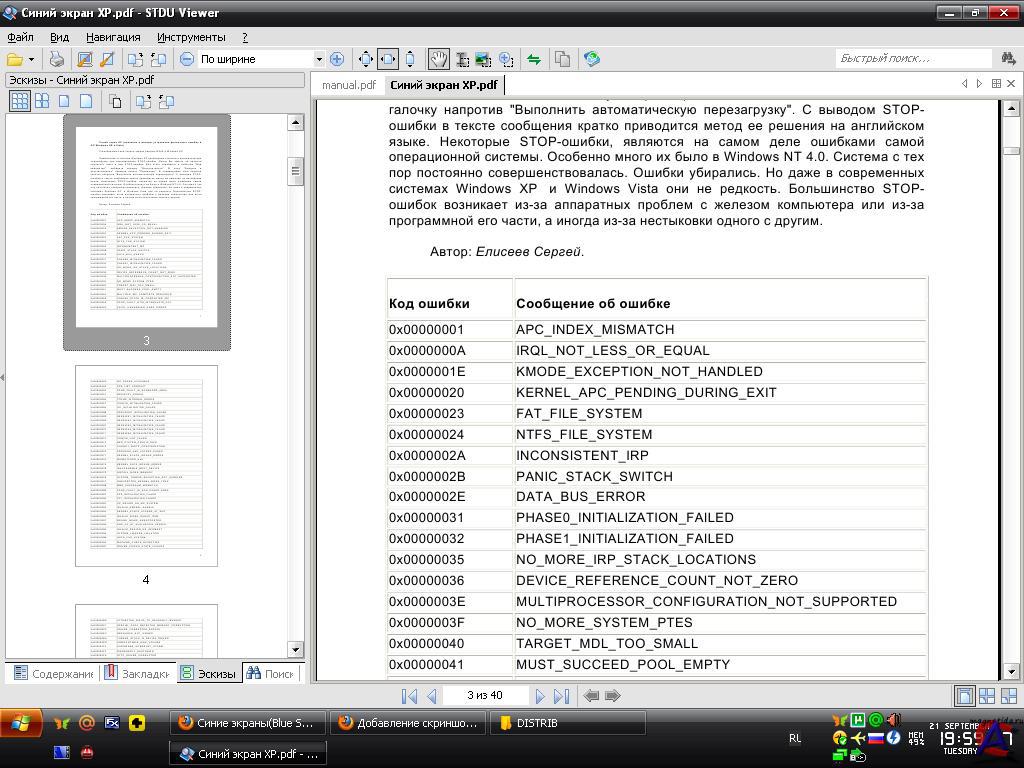Click the quick search field
Viewport: 1024px width, 768px height.
click(x=912, y=59)
